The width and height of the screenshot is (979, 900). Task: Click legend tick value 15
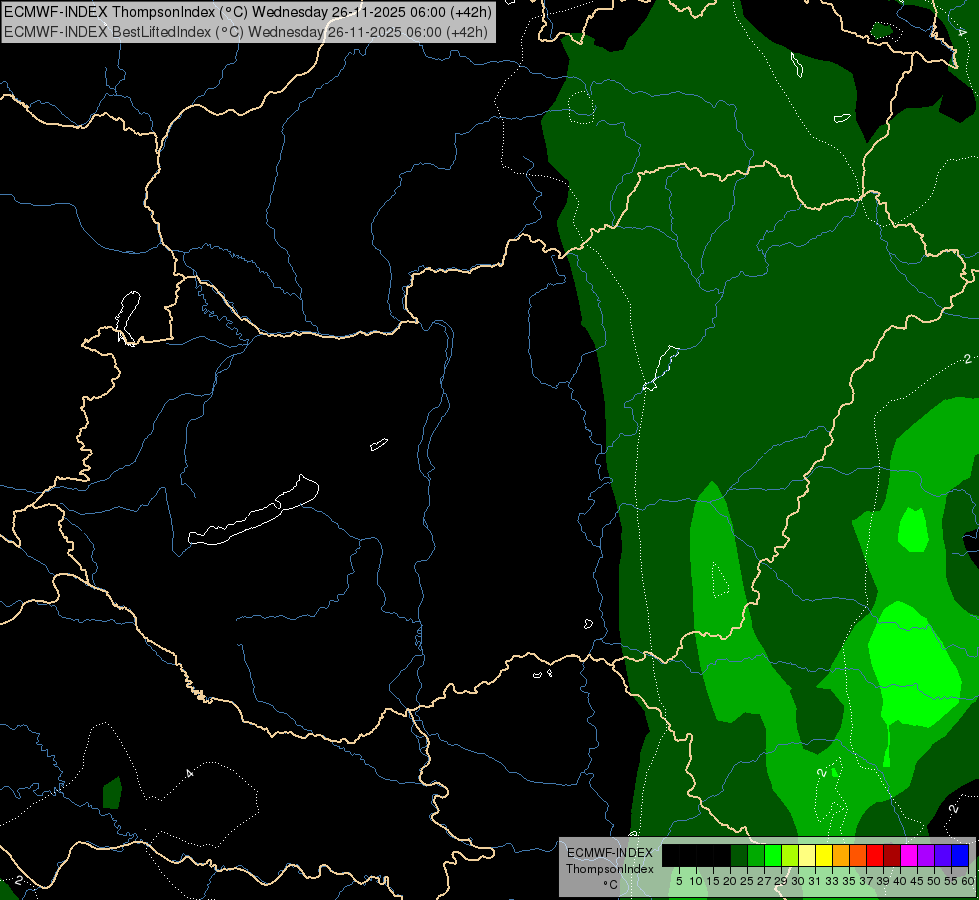[713, 881]
